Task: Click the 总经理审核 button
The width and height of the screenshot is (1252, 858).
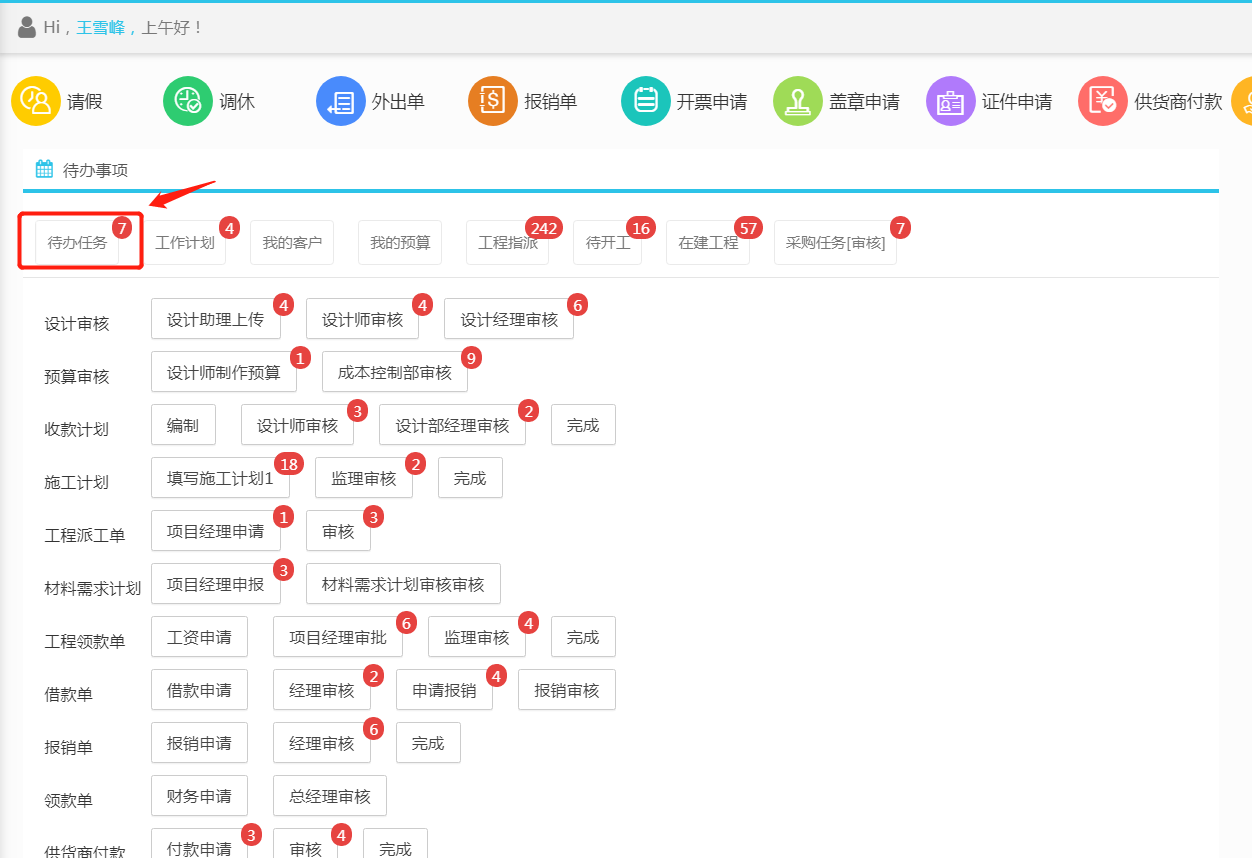Action: pyautogui.click(x=330, y=795)
